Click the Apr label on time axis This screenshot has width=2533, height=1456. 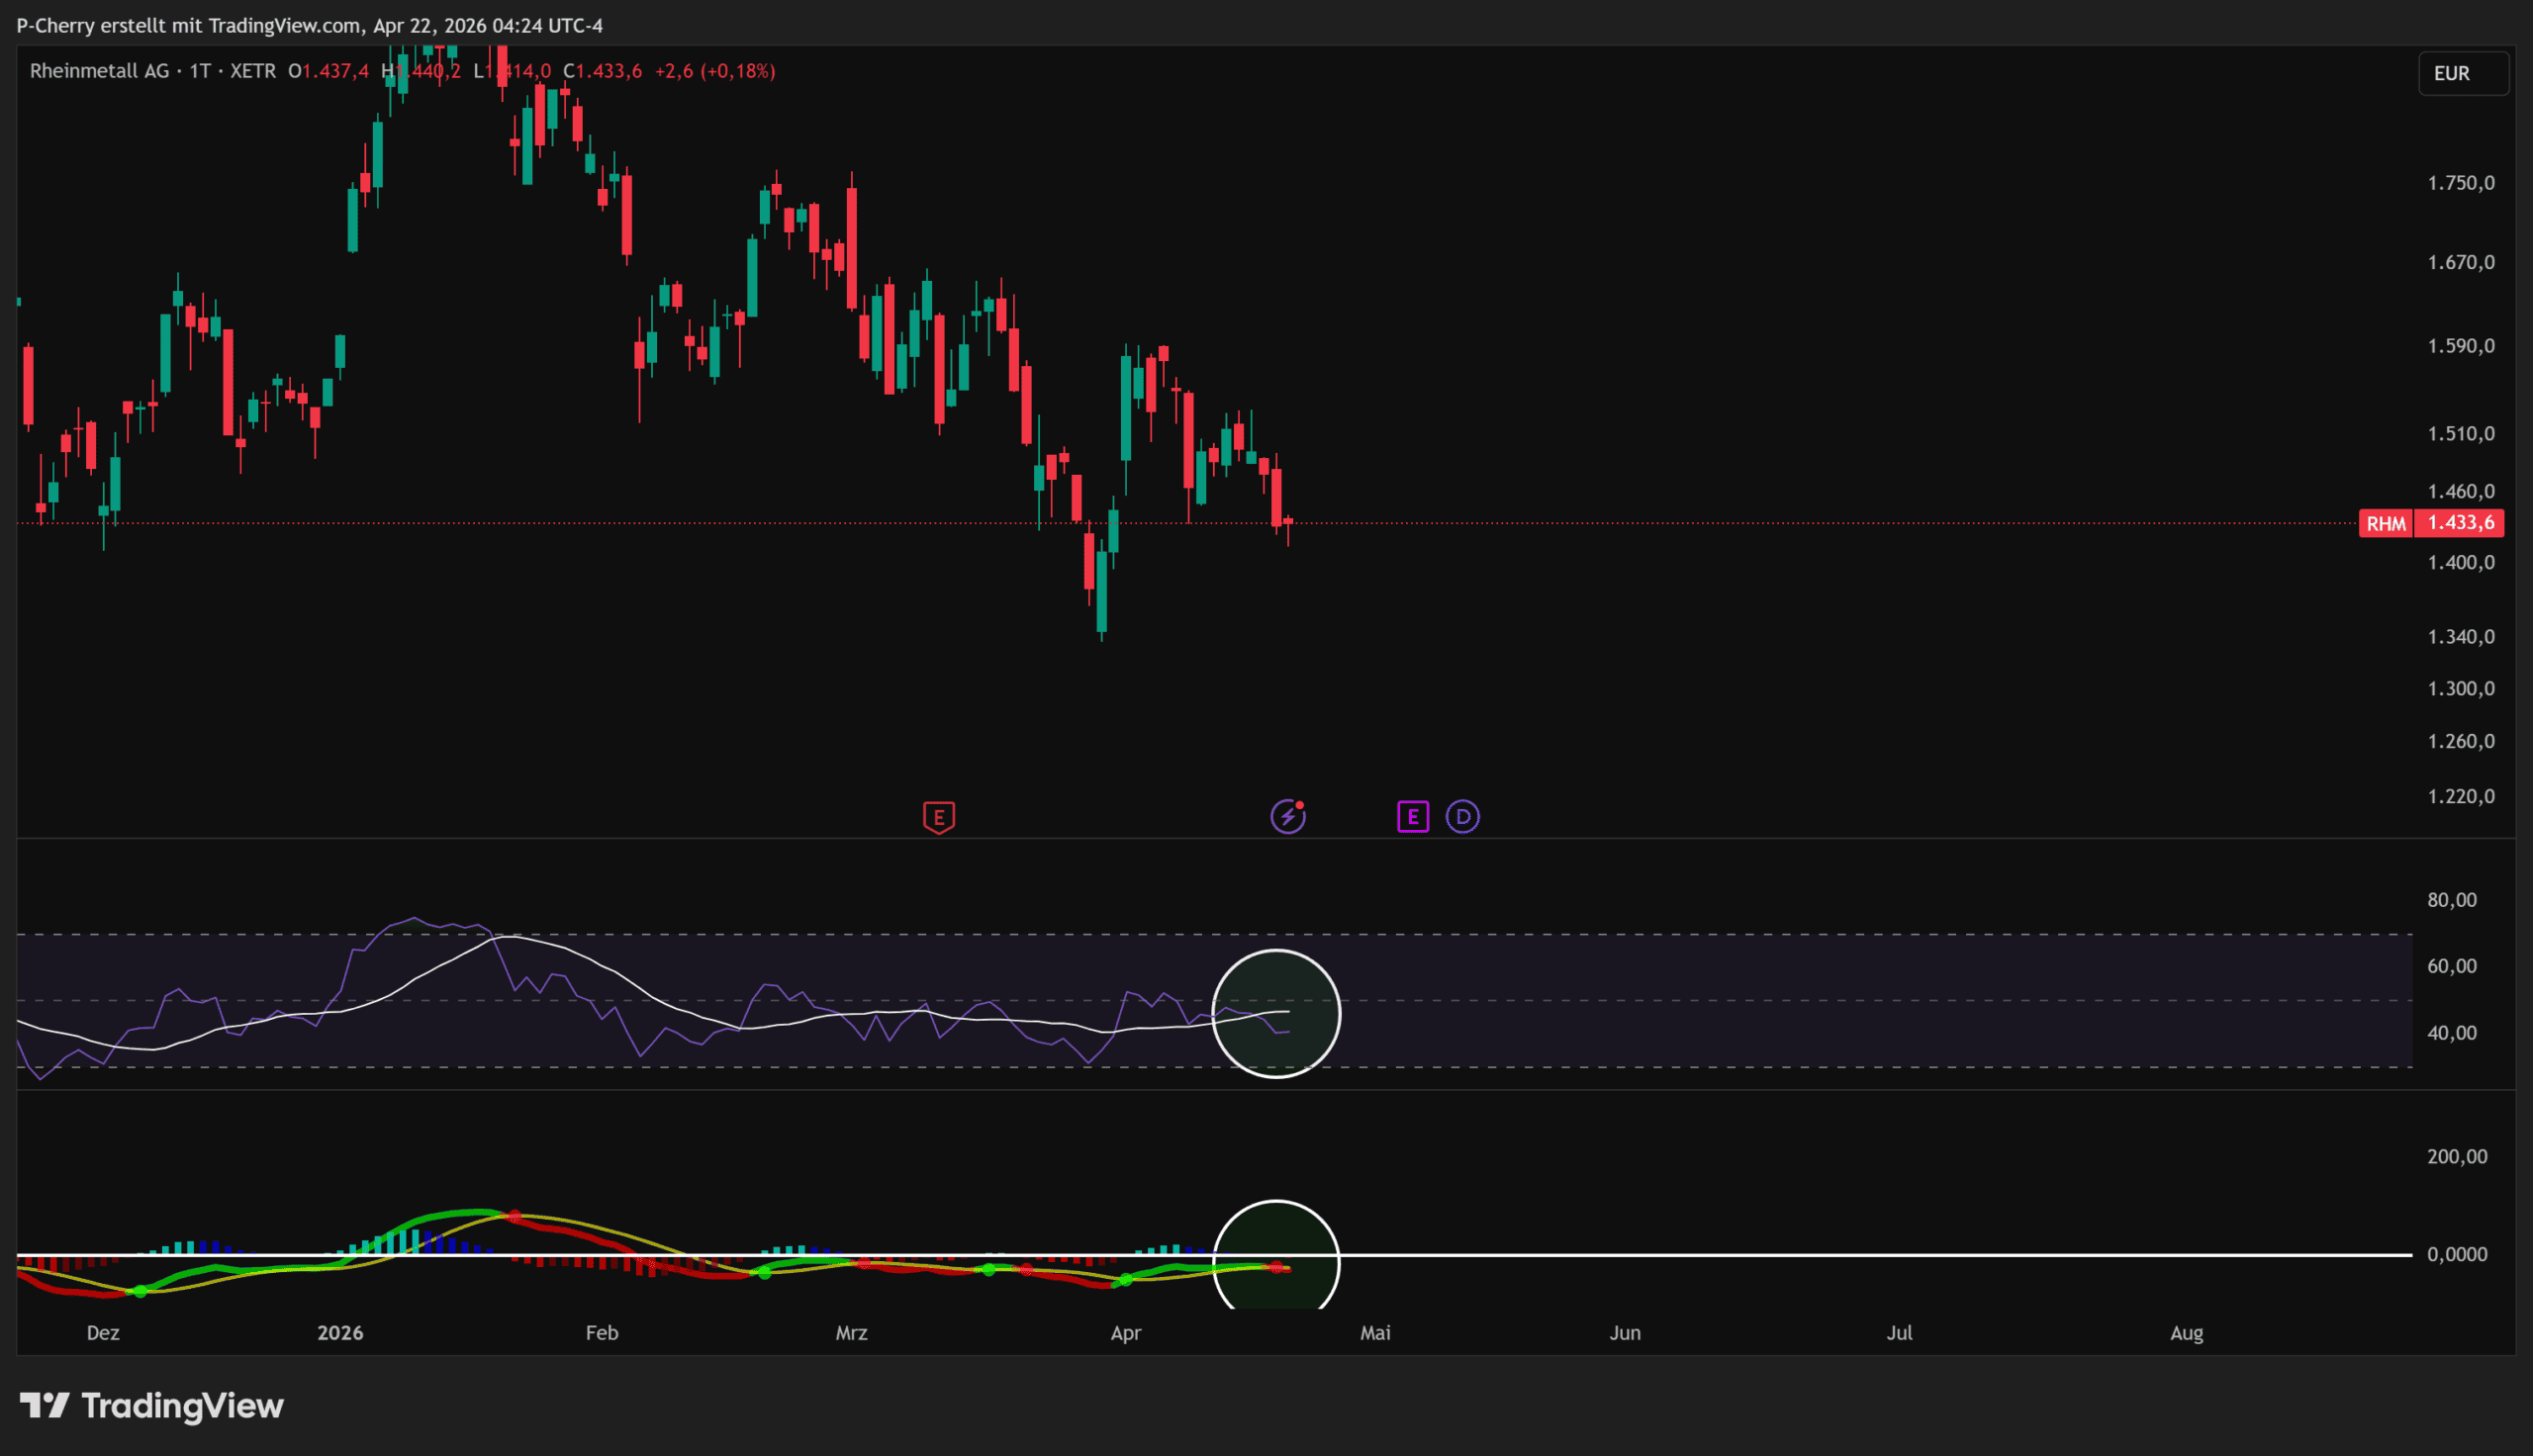click(x=1125, y=1333)
